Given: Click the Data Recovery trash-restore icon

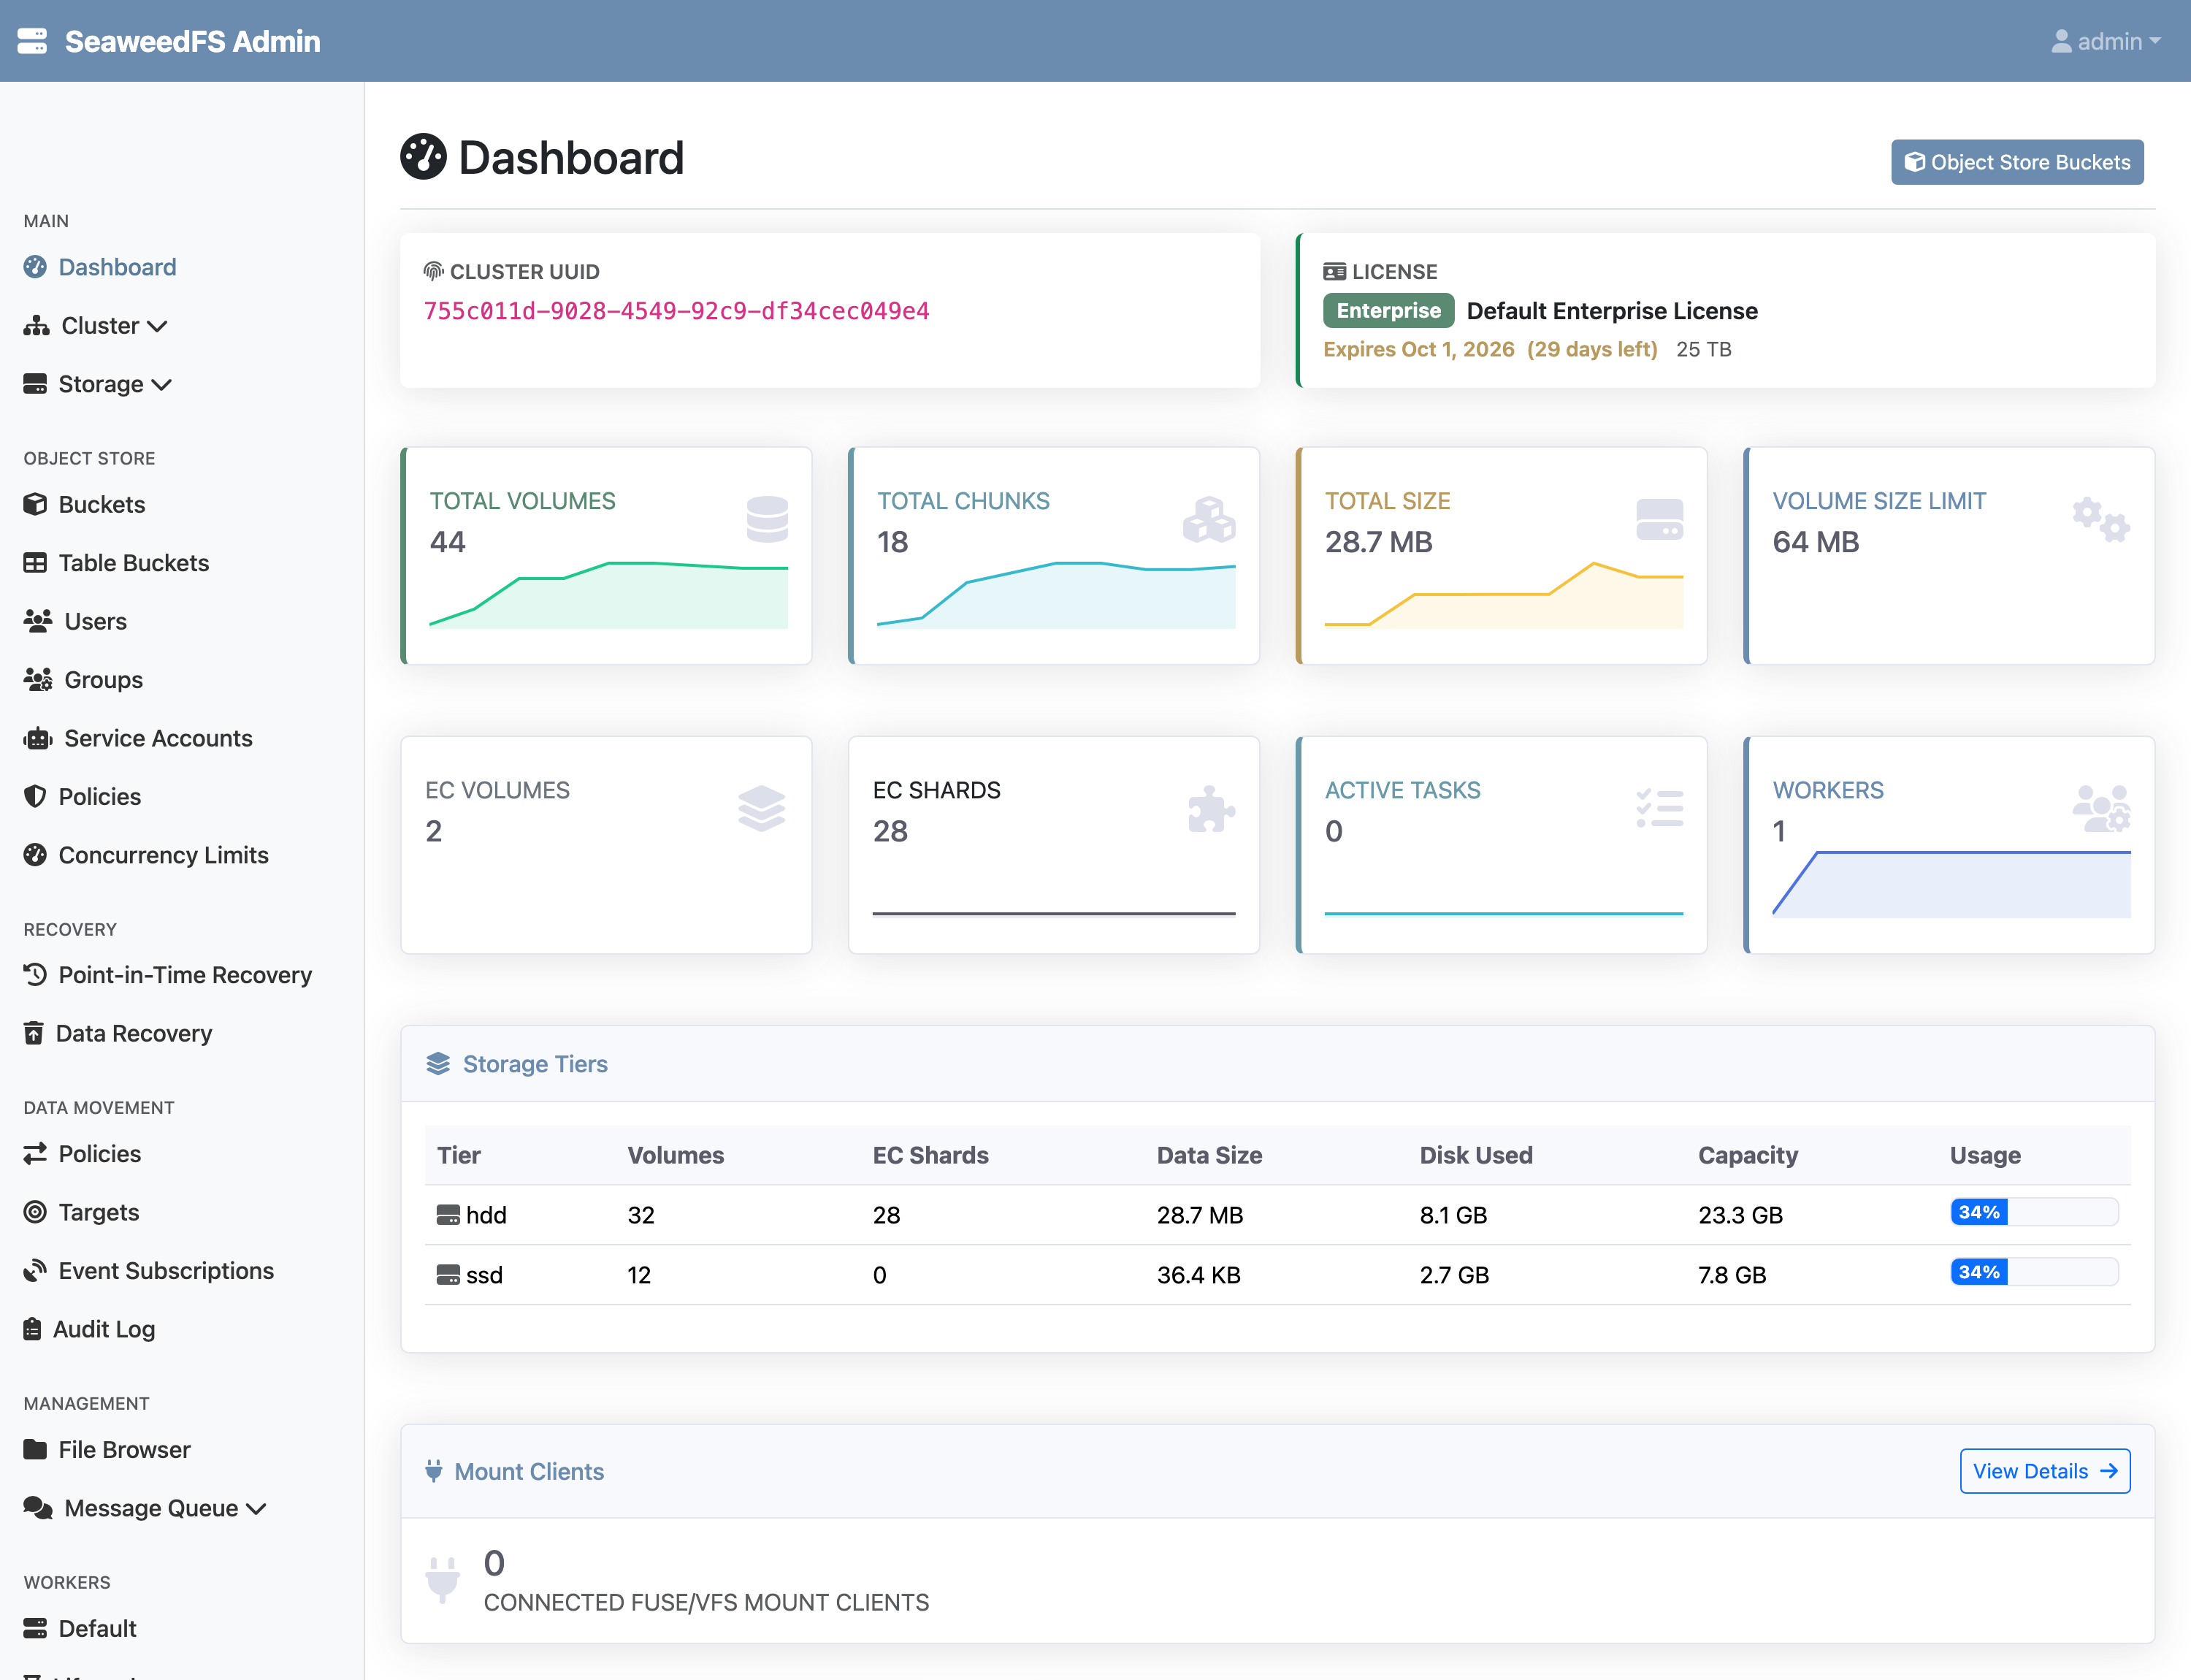Looking at the screenshot, I should (x=34, y=1033).
